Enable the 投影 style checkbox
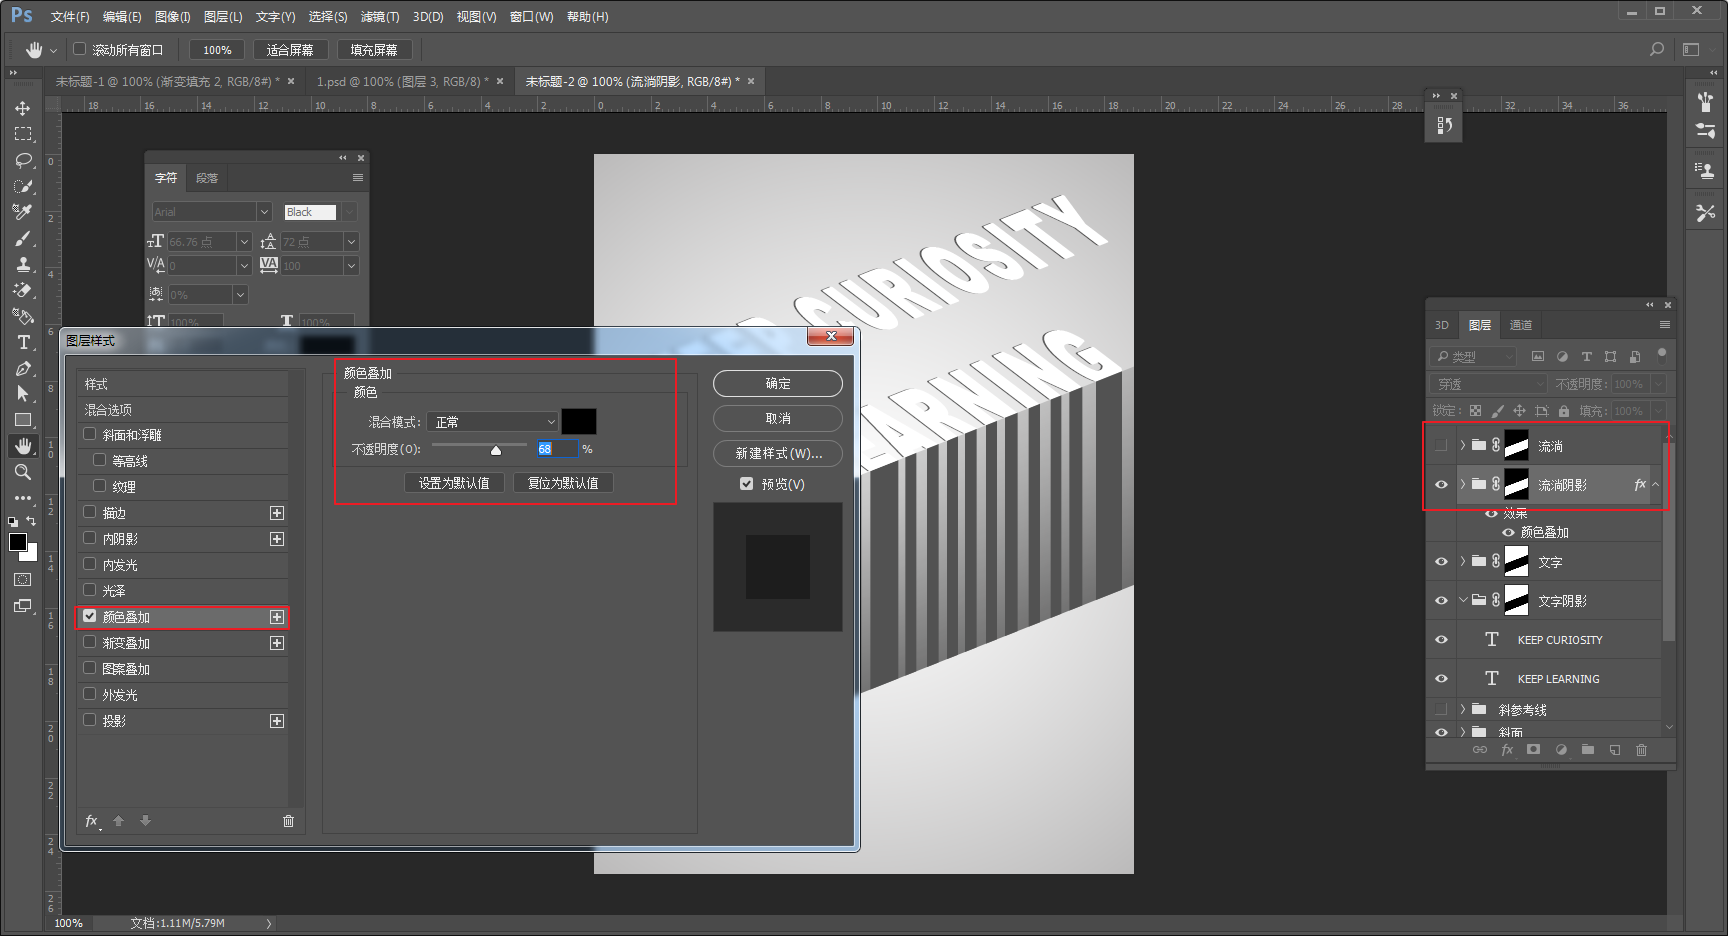 (x=90, y=720)
